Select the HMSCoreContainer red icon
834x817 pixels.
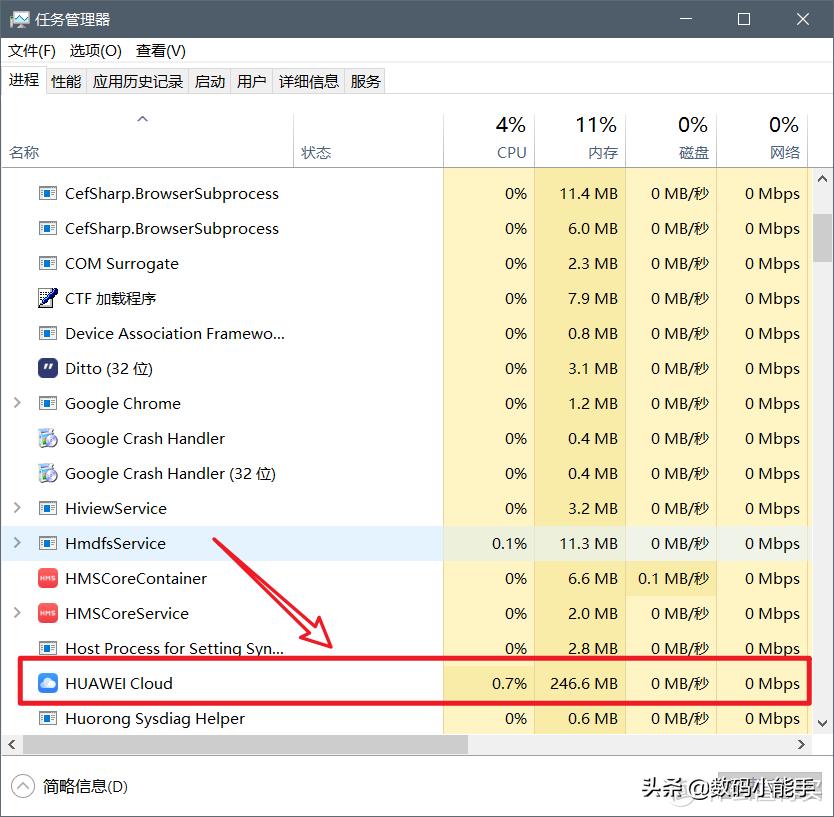click(47, 578)
